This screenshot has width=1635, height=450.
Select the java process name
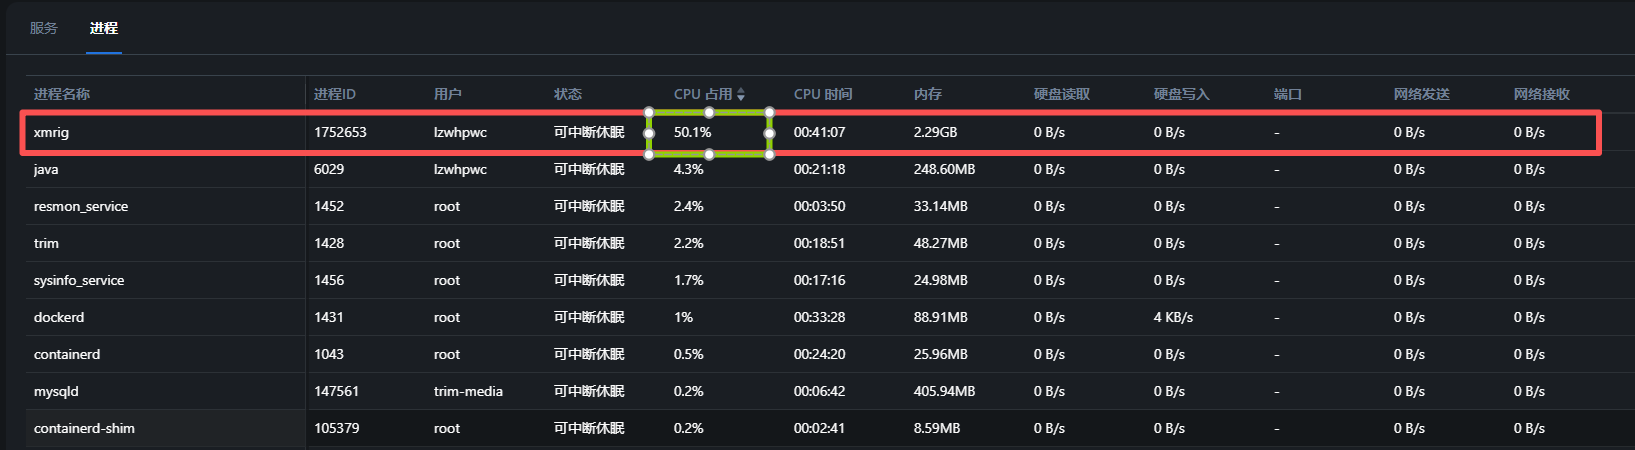tap(46, 169)
